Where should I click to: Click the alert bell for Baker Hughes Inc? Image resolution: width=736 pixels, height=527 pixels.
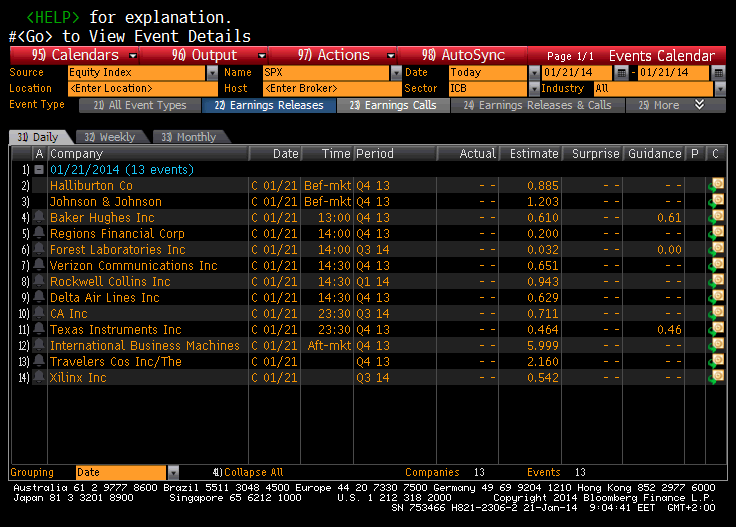click(39, 217)
